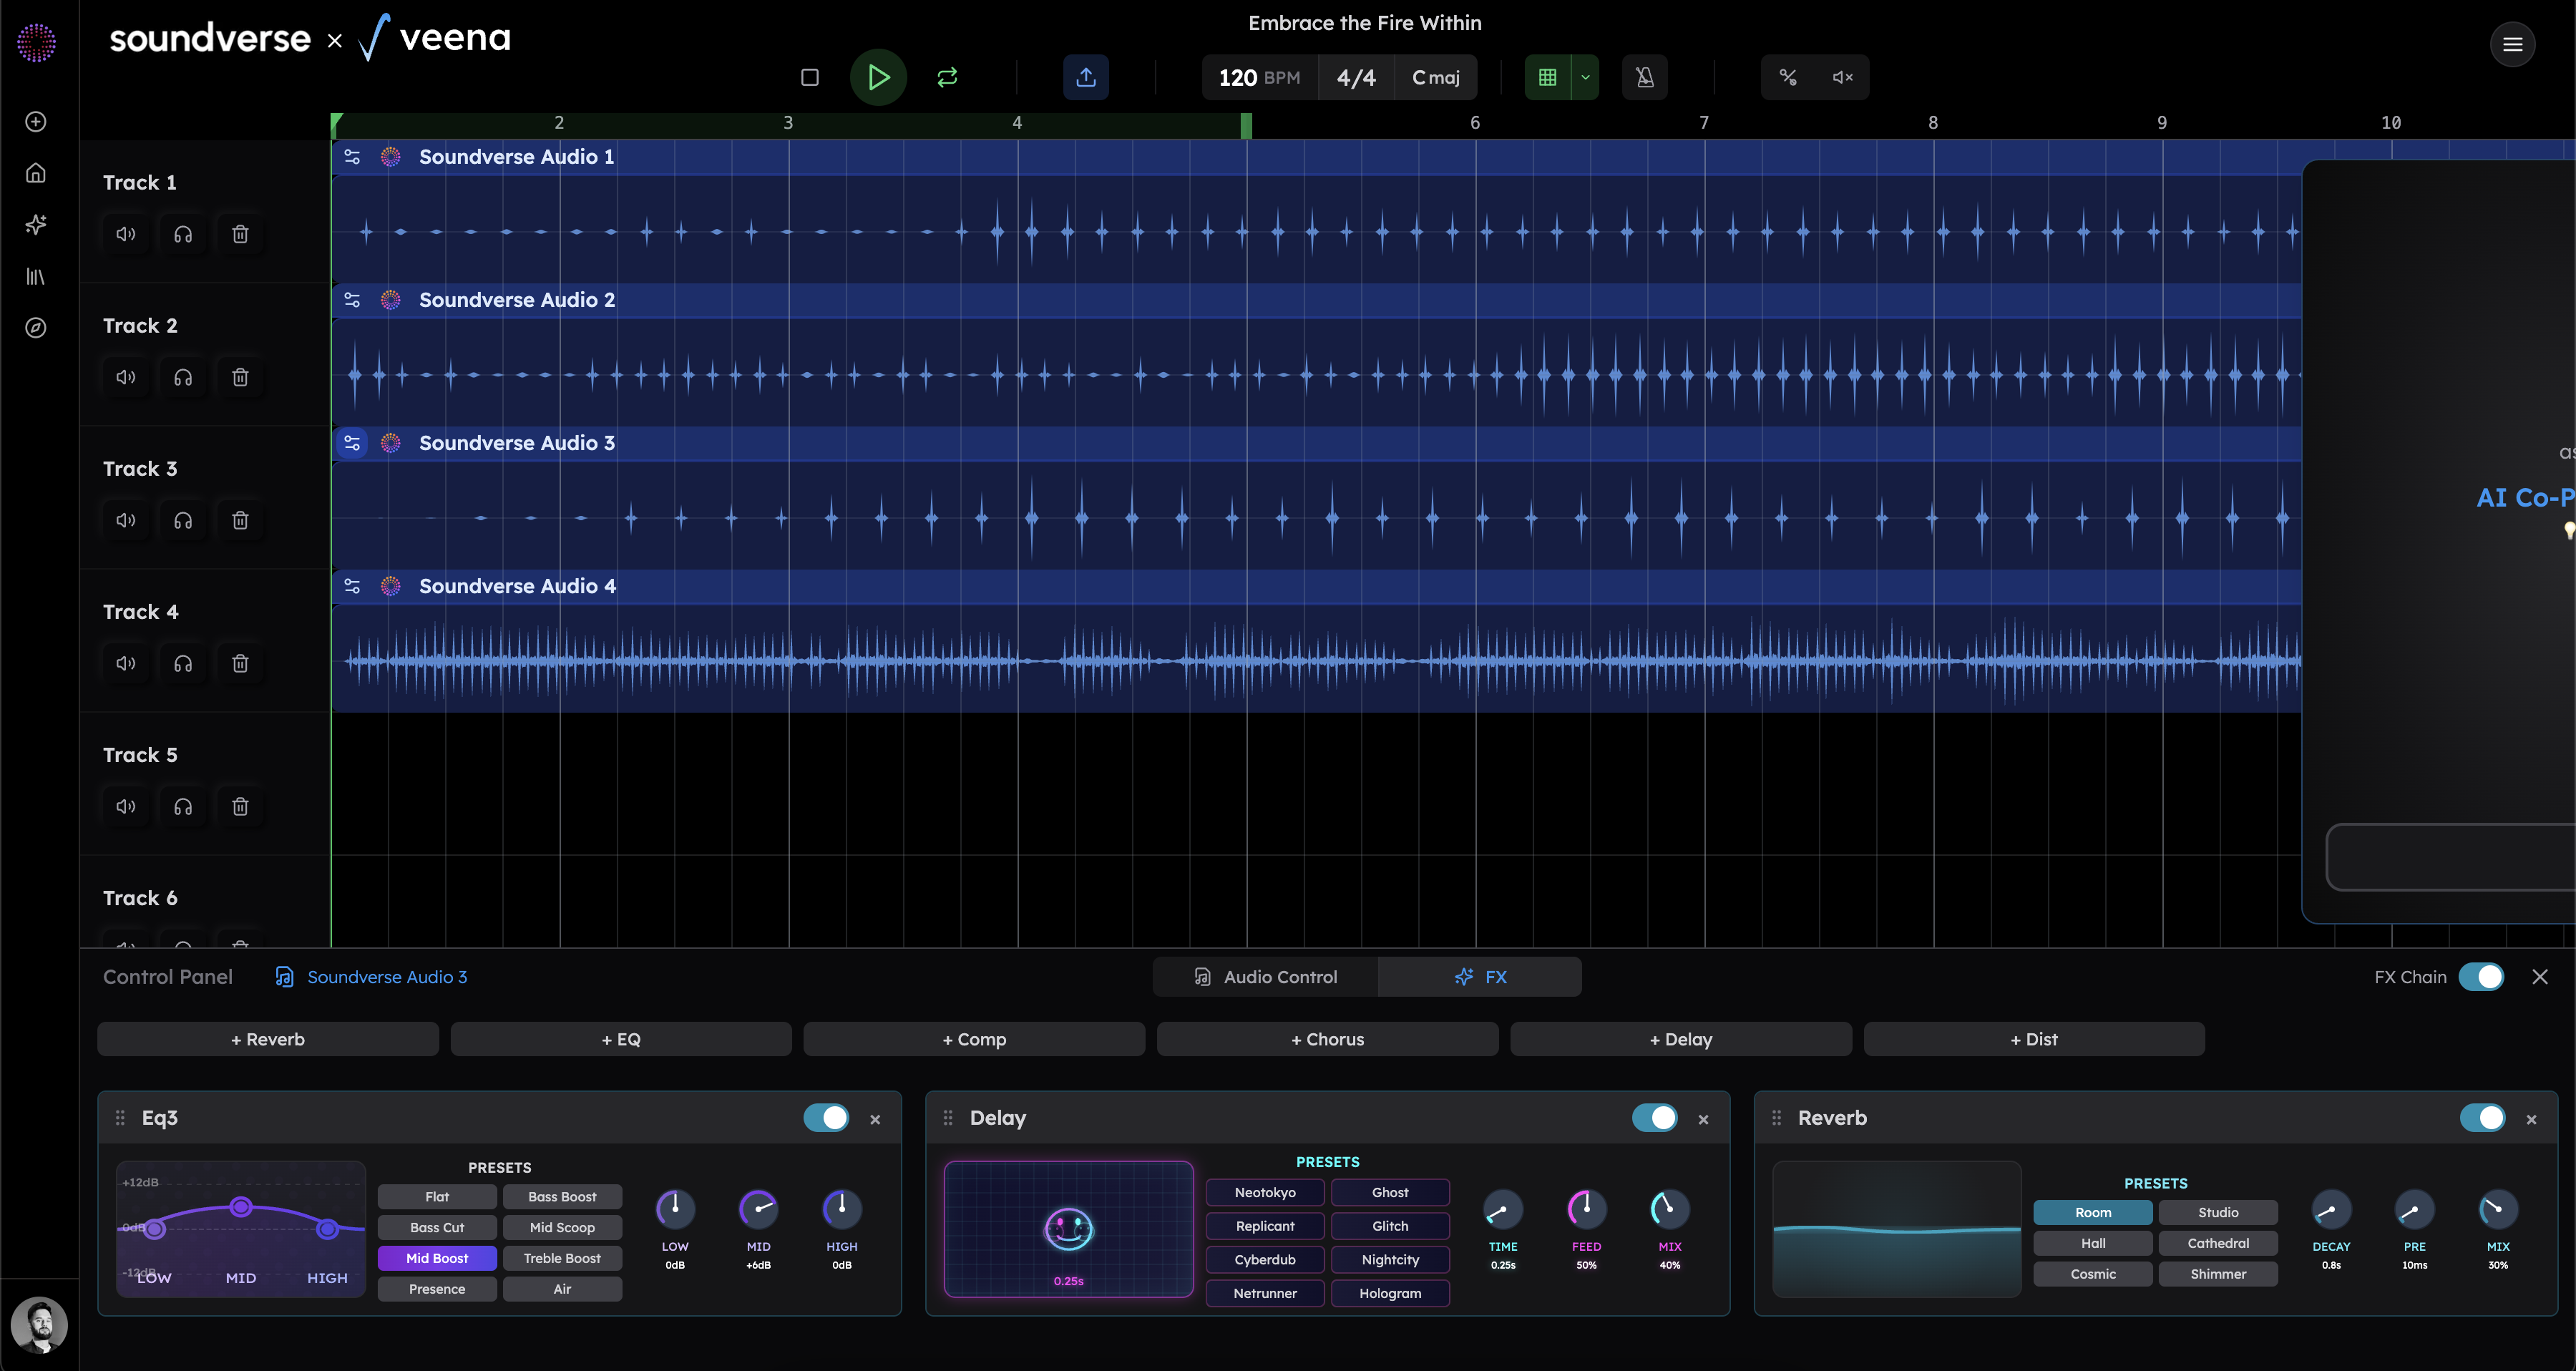Viewport: 2576px width, 1371px height.
Task: Switch to the FX tab
Action: tap(1480, 977)
